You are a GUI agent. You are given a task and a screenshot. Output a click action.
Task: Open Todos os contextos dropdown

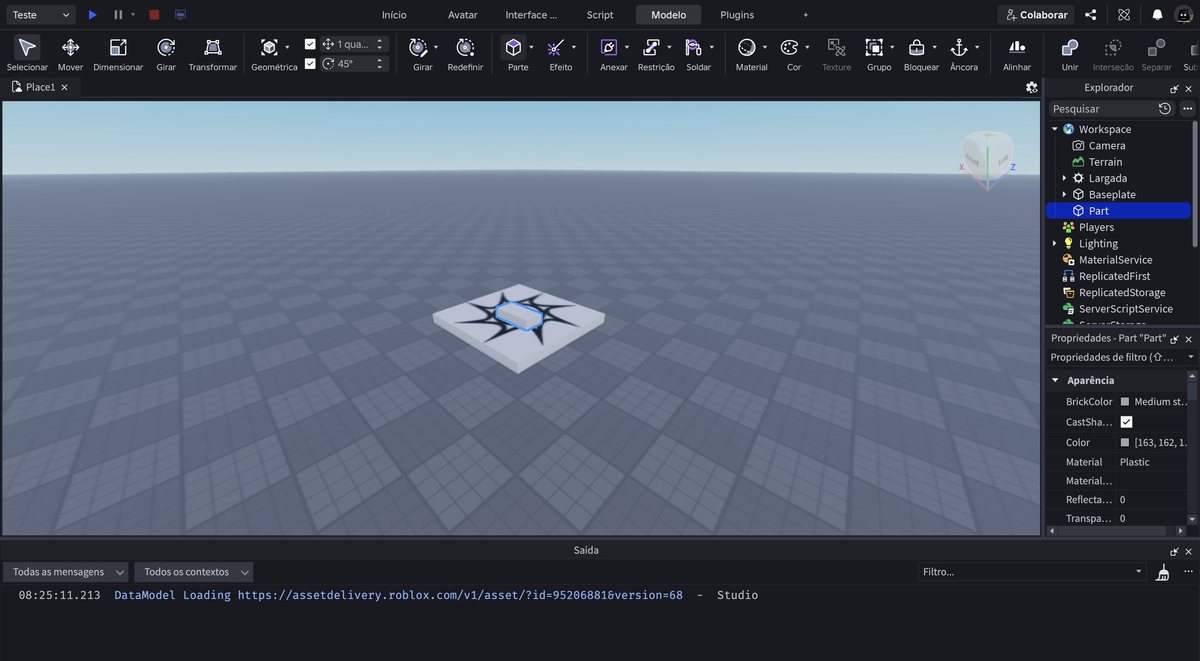coord(194,572)
